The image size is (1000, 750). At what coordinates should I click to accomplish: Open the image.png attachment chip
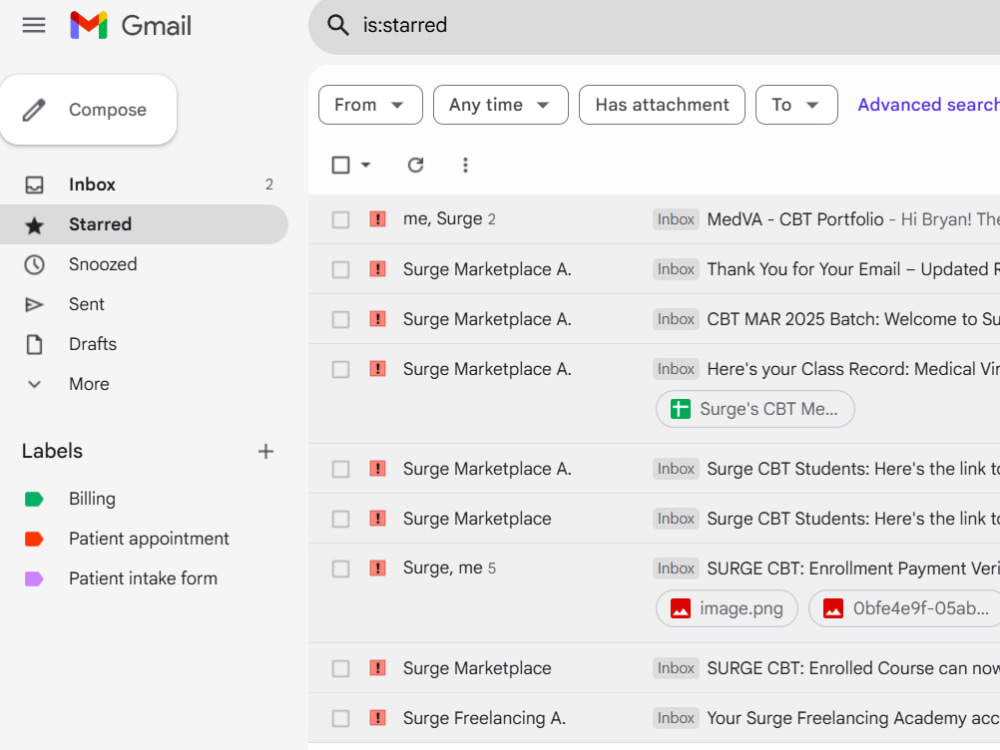pos(727,608)
